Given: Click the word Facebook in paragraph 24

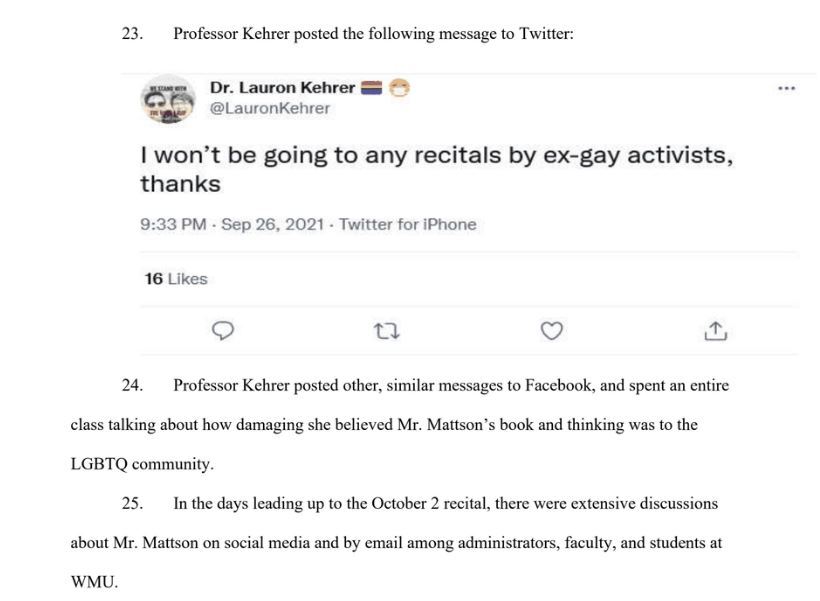Looking at the screenshot, I should coord(559,385).
